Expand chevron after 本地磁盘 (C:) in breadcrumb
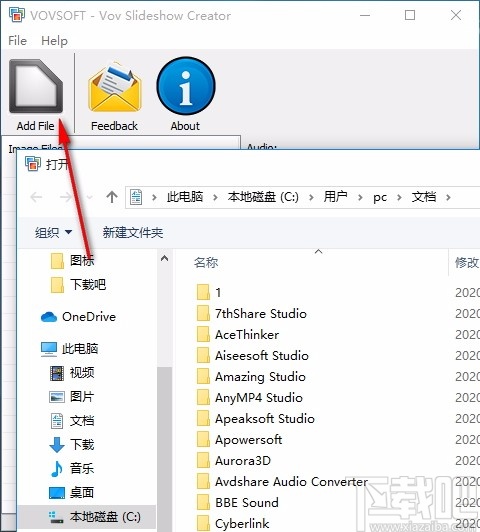Viewport: 480px width, 532px height. [x=311, y=197]
